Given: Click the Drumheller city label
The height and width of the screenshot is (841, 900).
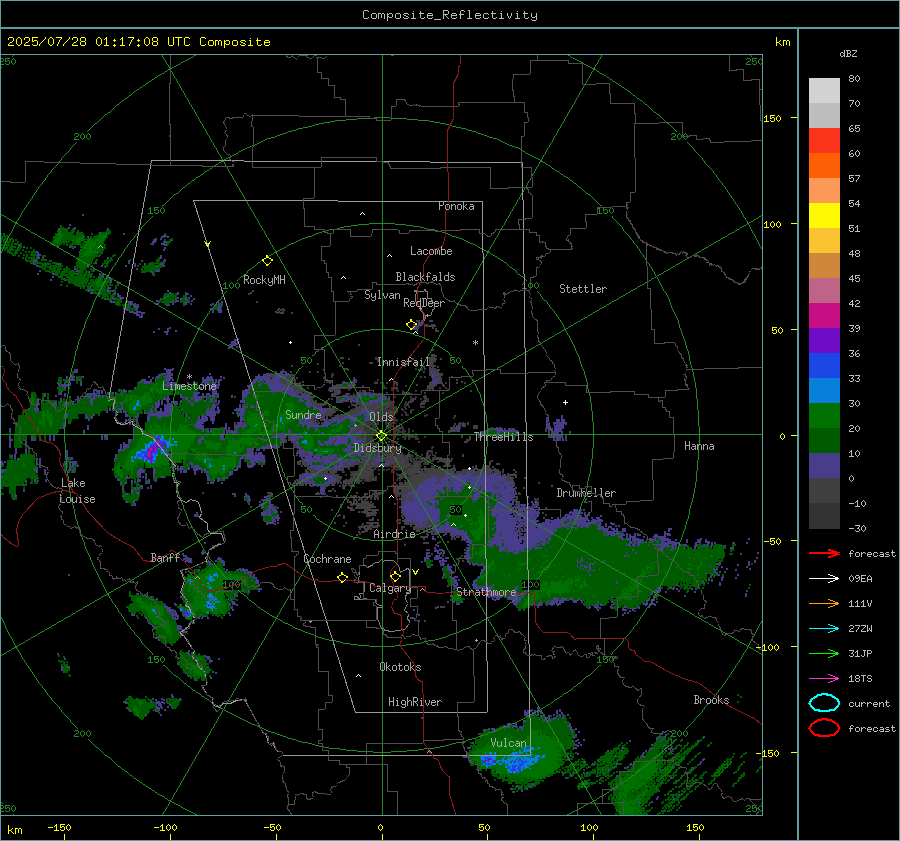Looking at the screenshot, I should (586, 493).
